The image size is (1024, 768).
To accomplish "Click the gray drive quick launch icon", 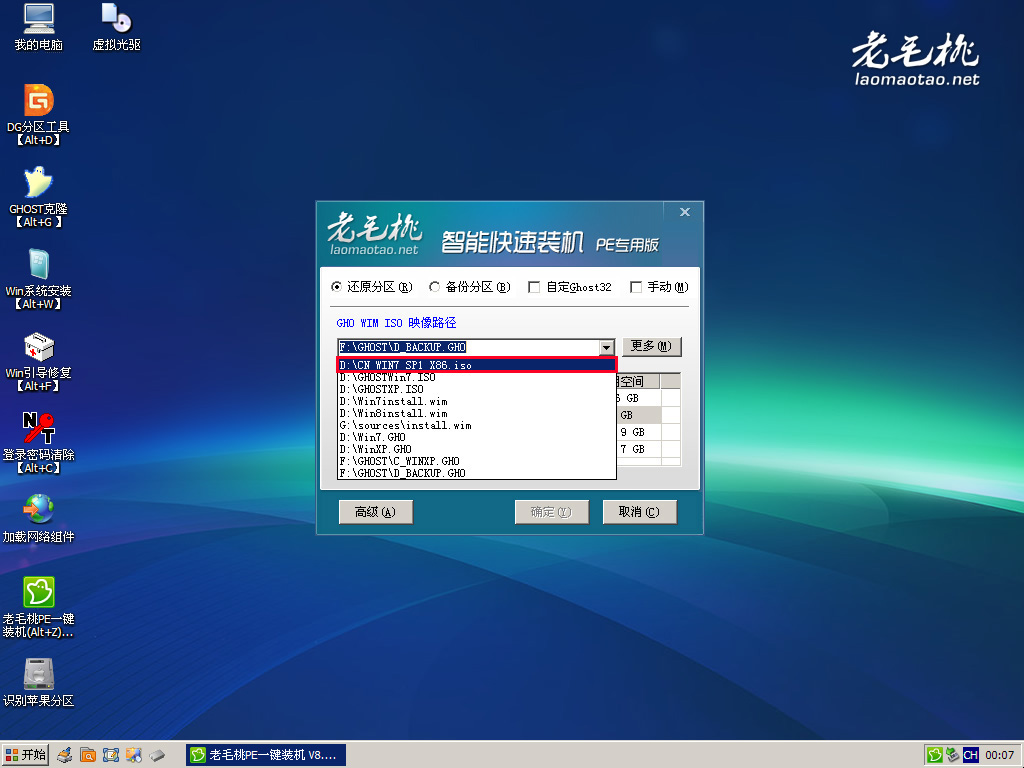I will [157, 756].
